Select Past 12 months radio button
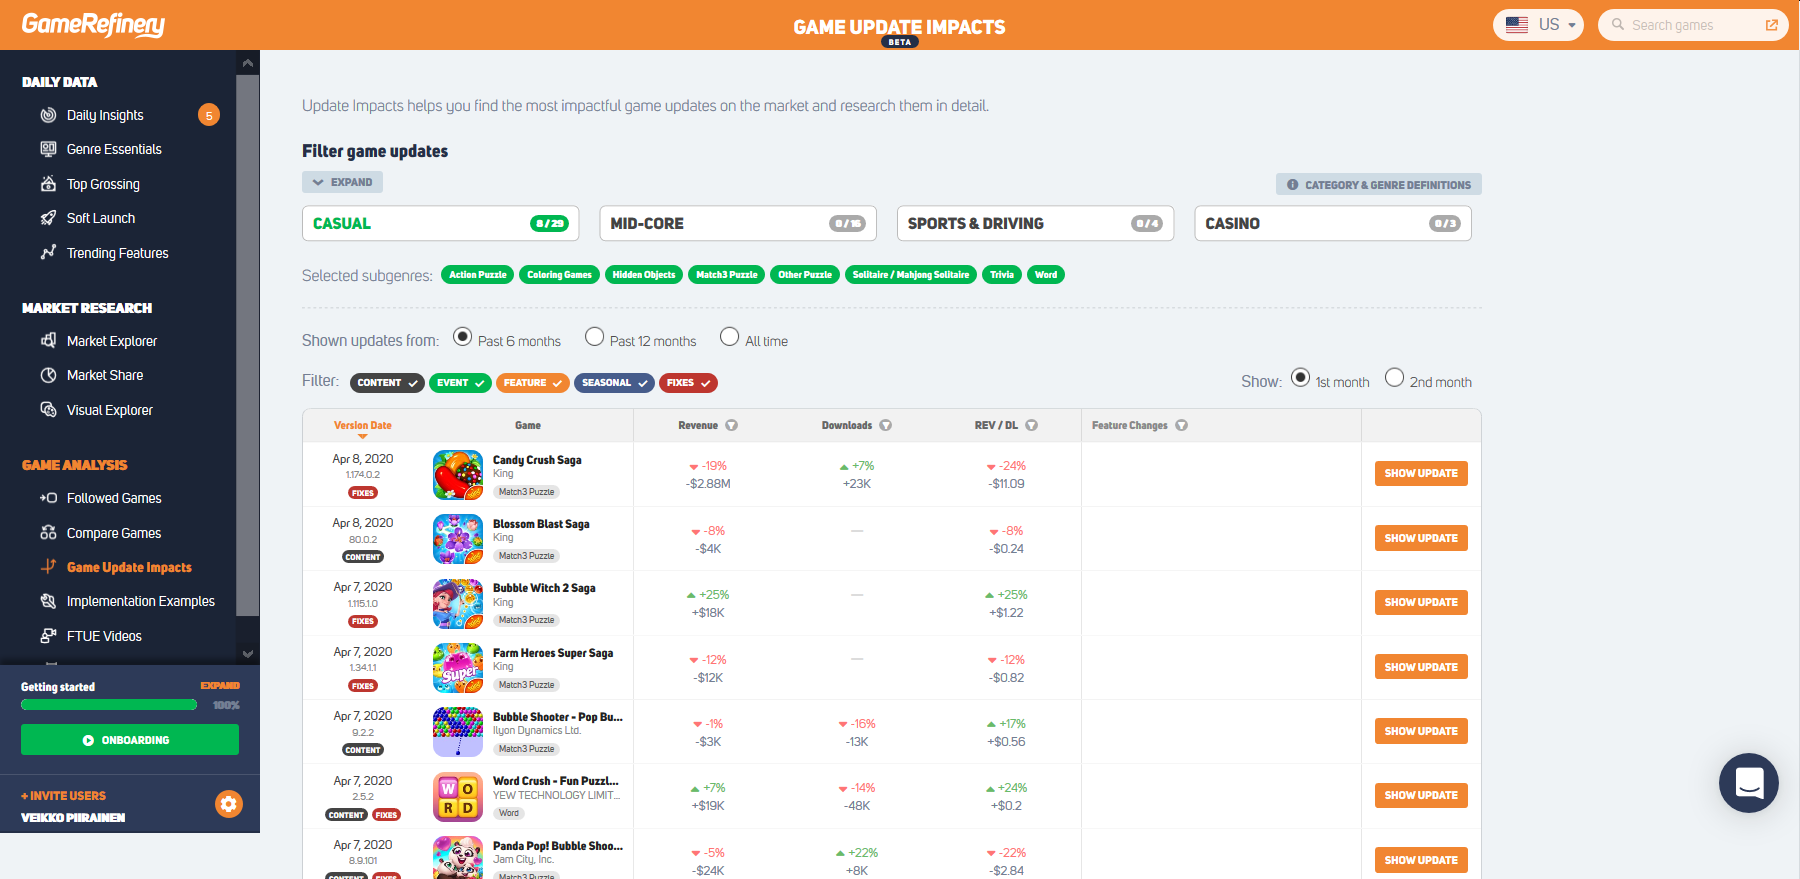The image size is (1800, 879). (594, 337)
